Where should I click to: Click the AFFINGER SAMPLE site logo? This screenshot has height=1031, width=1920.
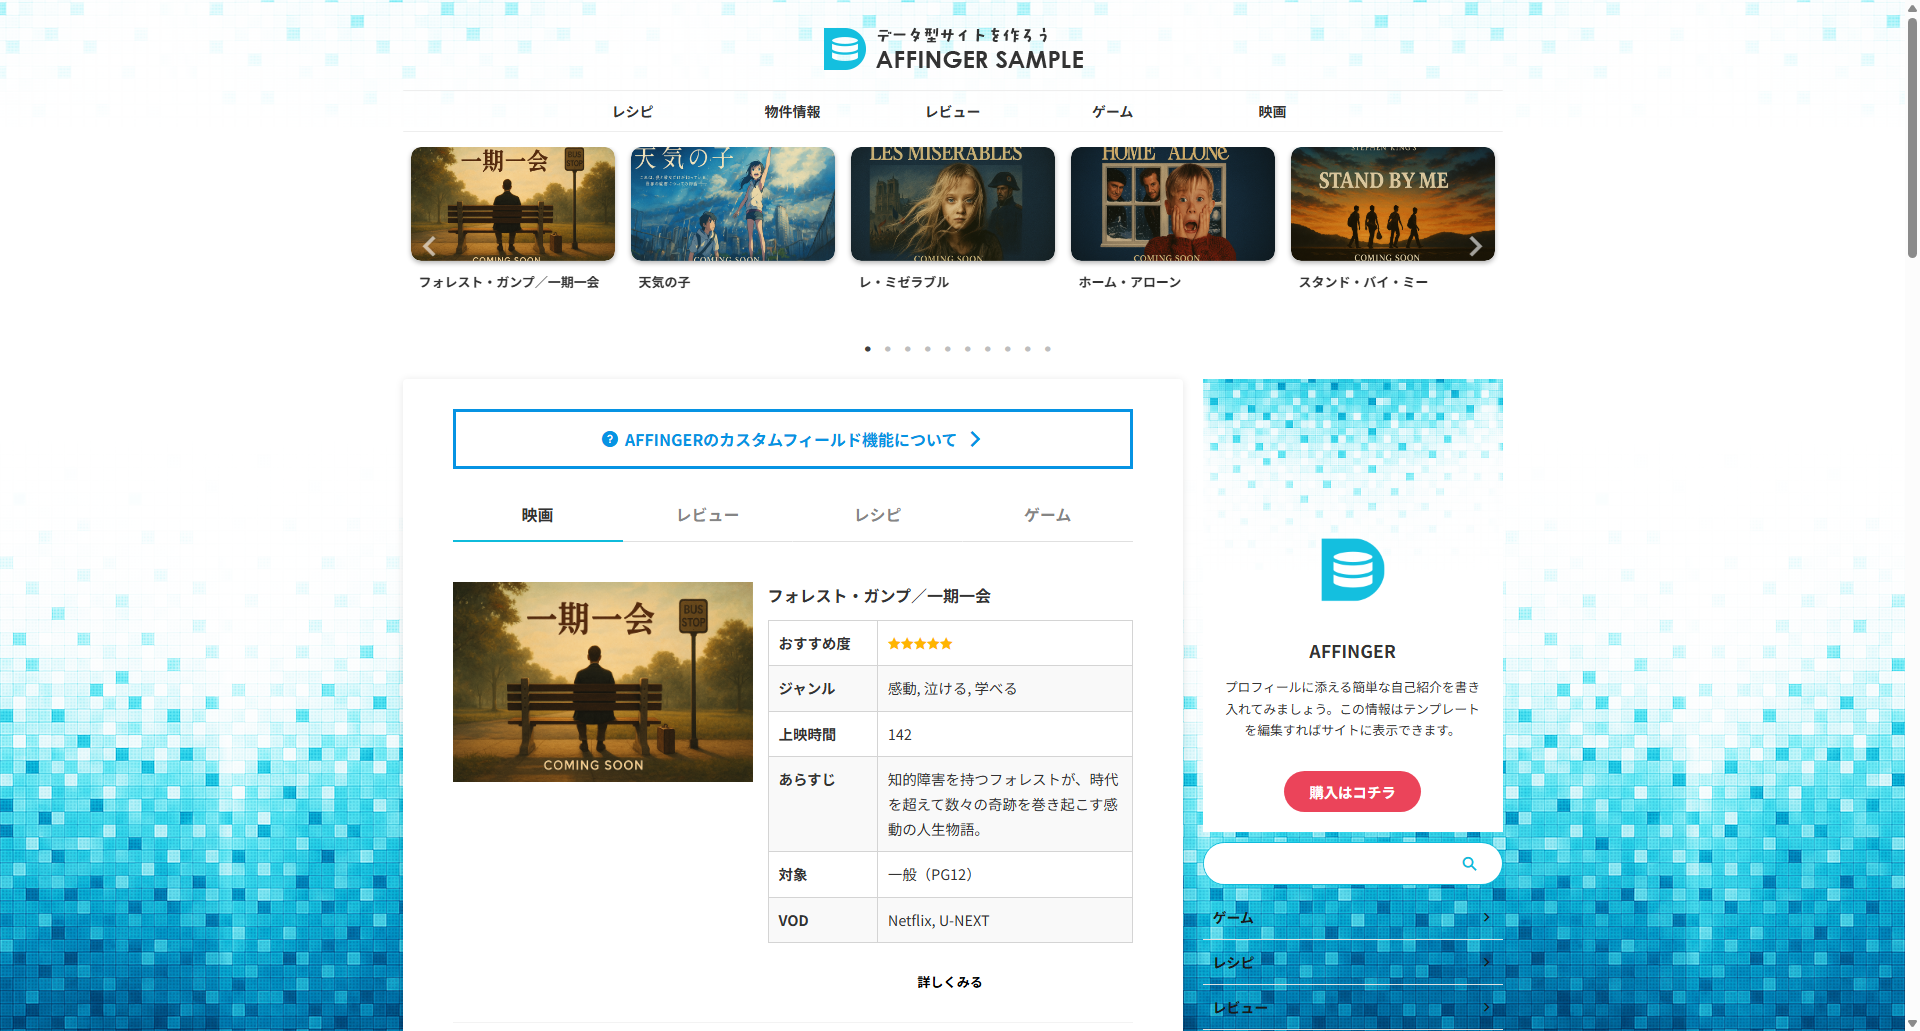pos(953,49)
